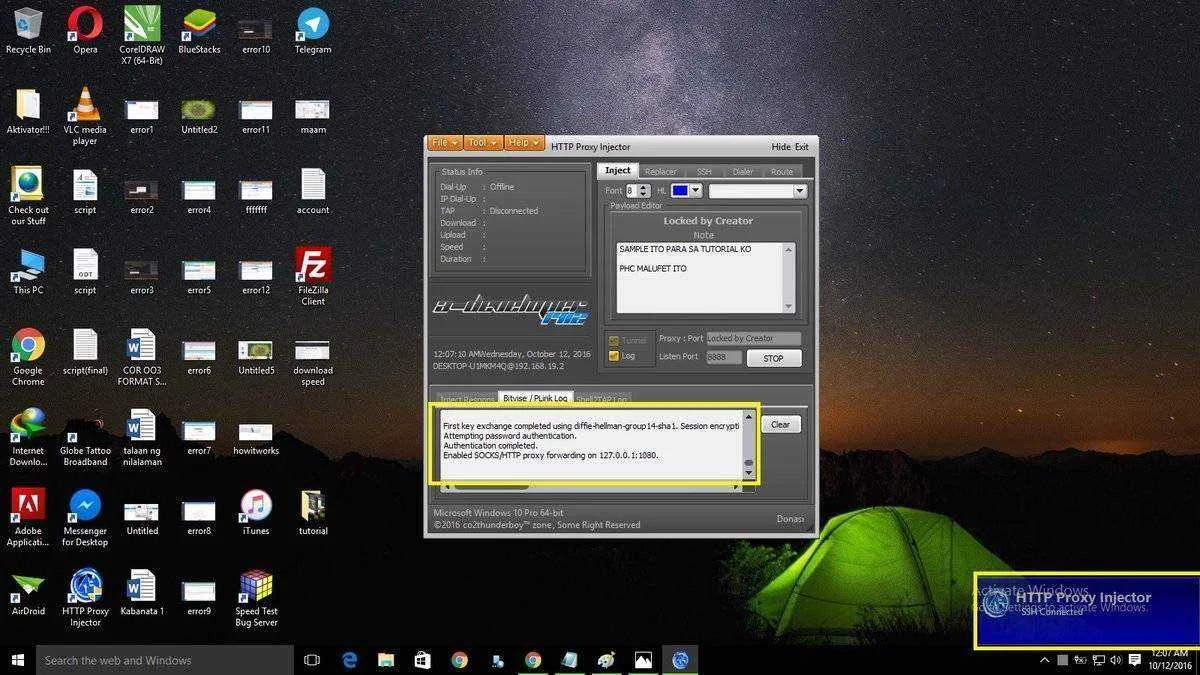The width and height of the screenshot is (1200, 675).
Task: Open the Telegram desktop shortcut
Action: point(313,30)
